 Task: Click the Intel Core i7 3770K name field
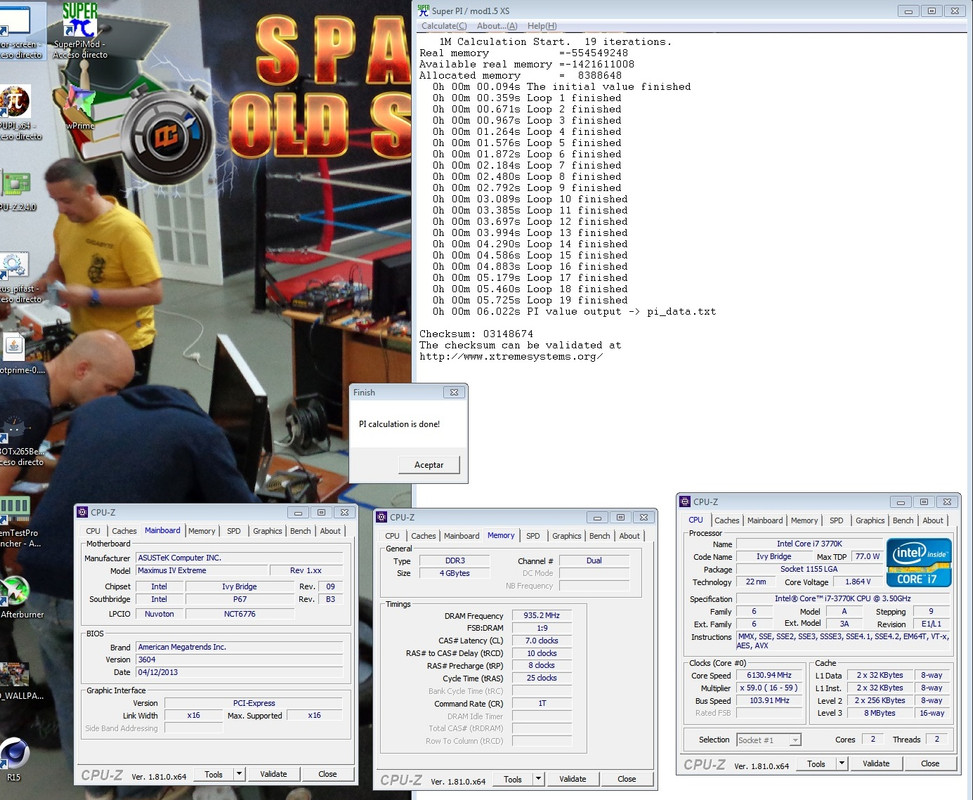click(x=809, y=544)
